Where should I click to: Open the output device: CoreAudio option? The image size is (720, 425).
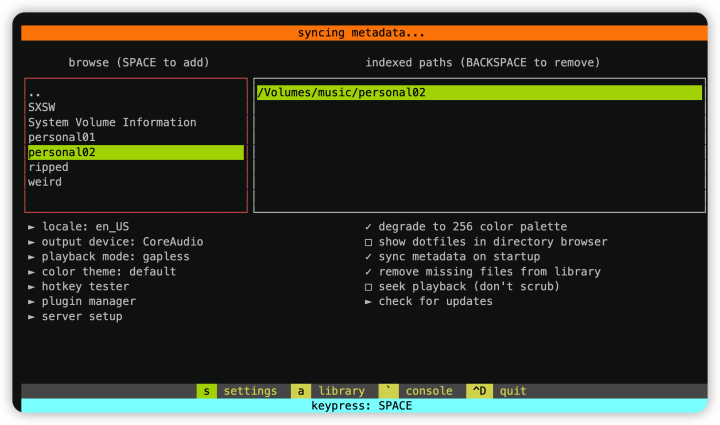click(x=115, y=242)
